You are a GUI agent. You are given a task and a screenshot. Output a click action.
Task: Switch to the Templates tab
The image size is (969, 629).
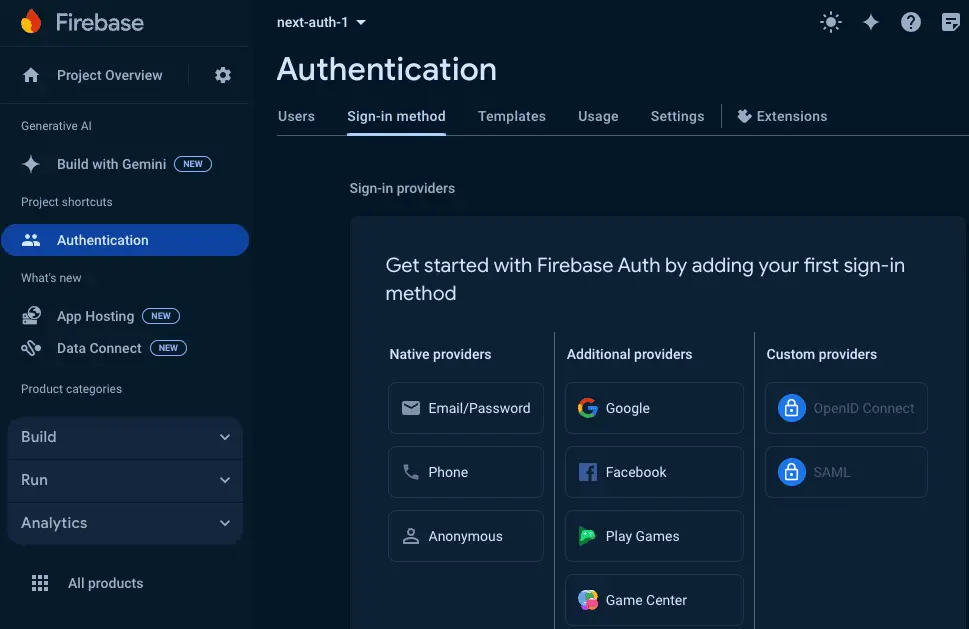point(511,116)
